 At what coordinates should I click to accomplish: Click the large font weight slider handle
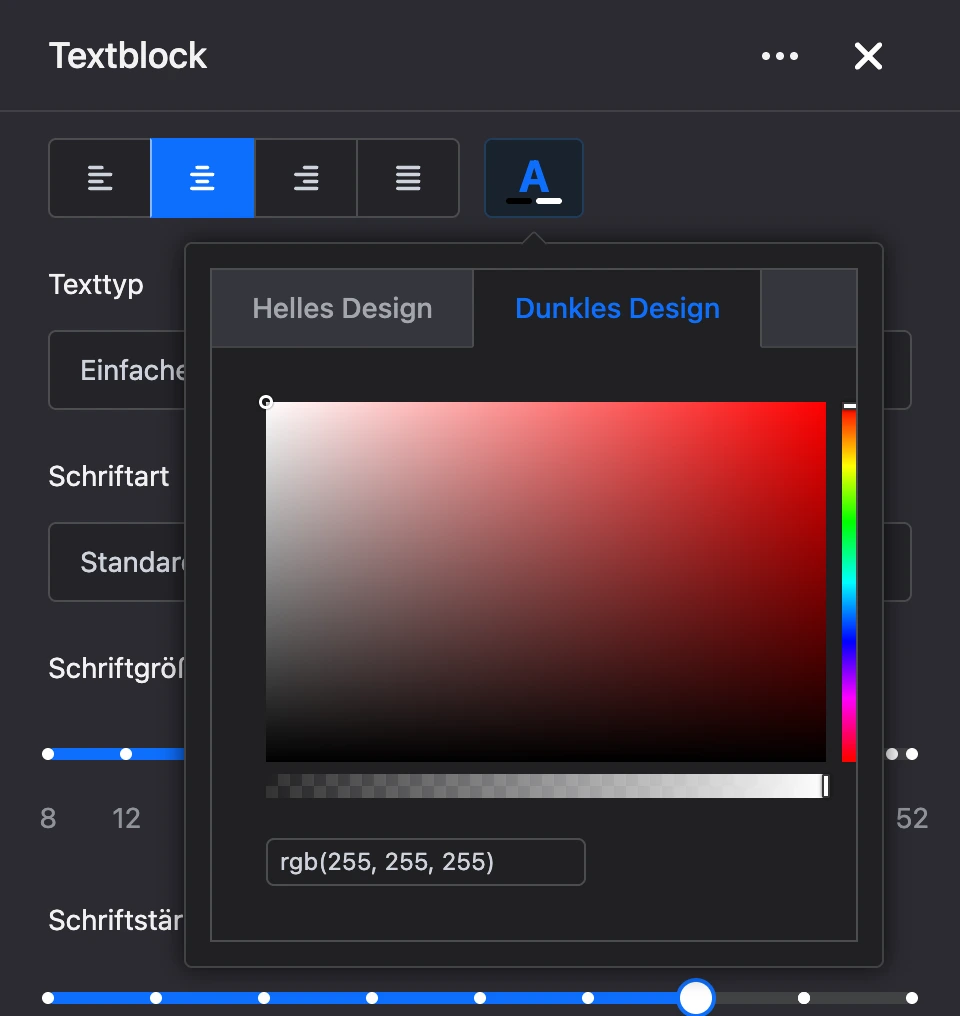pos(696,998)
